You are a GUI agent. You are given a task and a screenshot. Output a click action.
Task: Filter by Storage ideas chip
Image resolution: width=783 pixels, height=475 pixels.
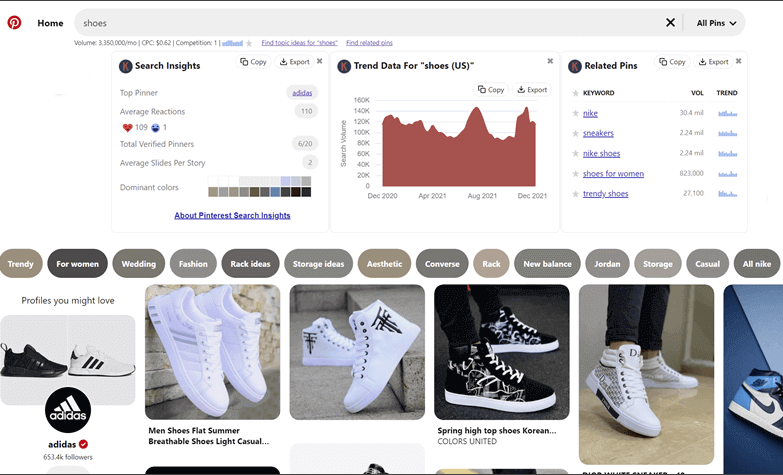point(319,263)
